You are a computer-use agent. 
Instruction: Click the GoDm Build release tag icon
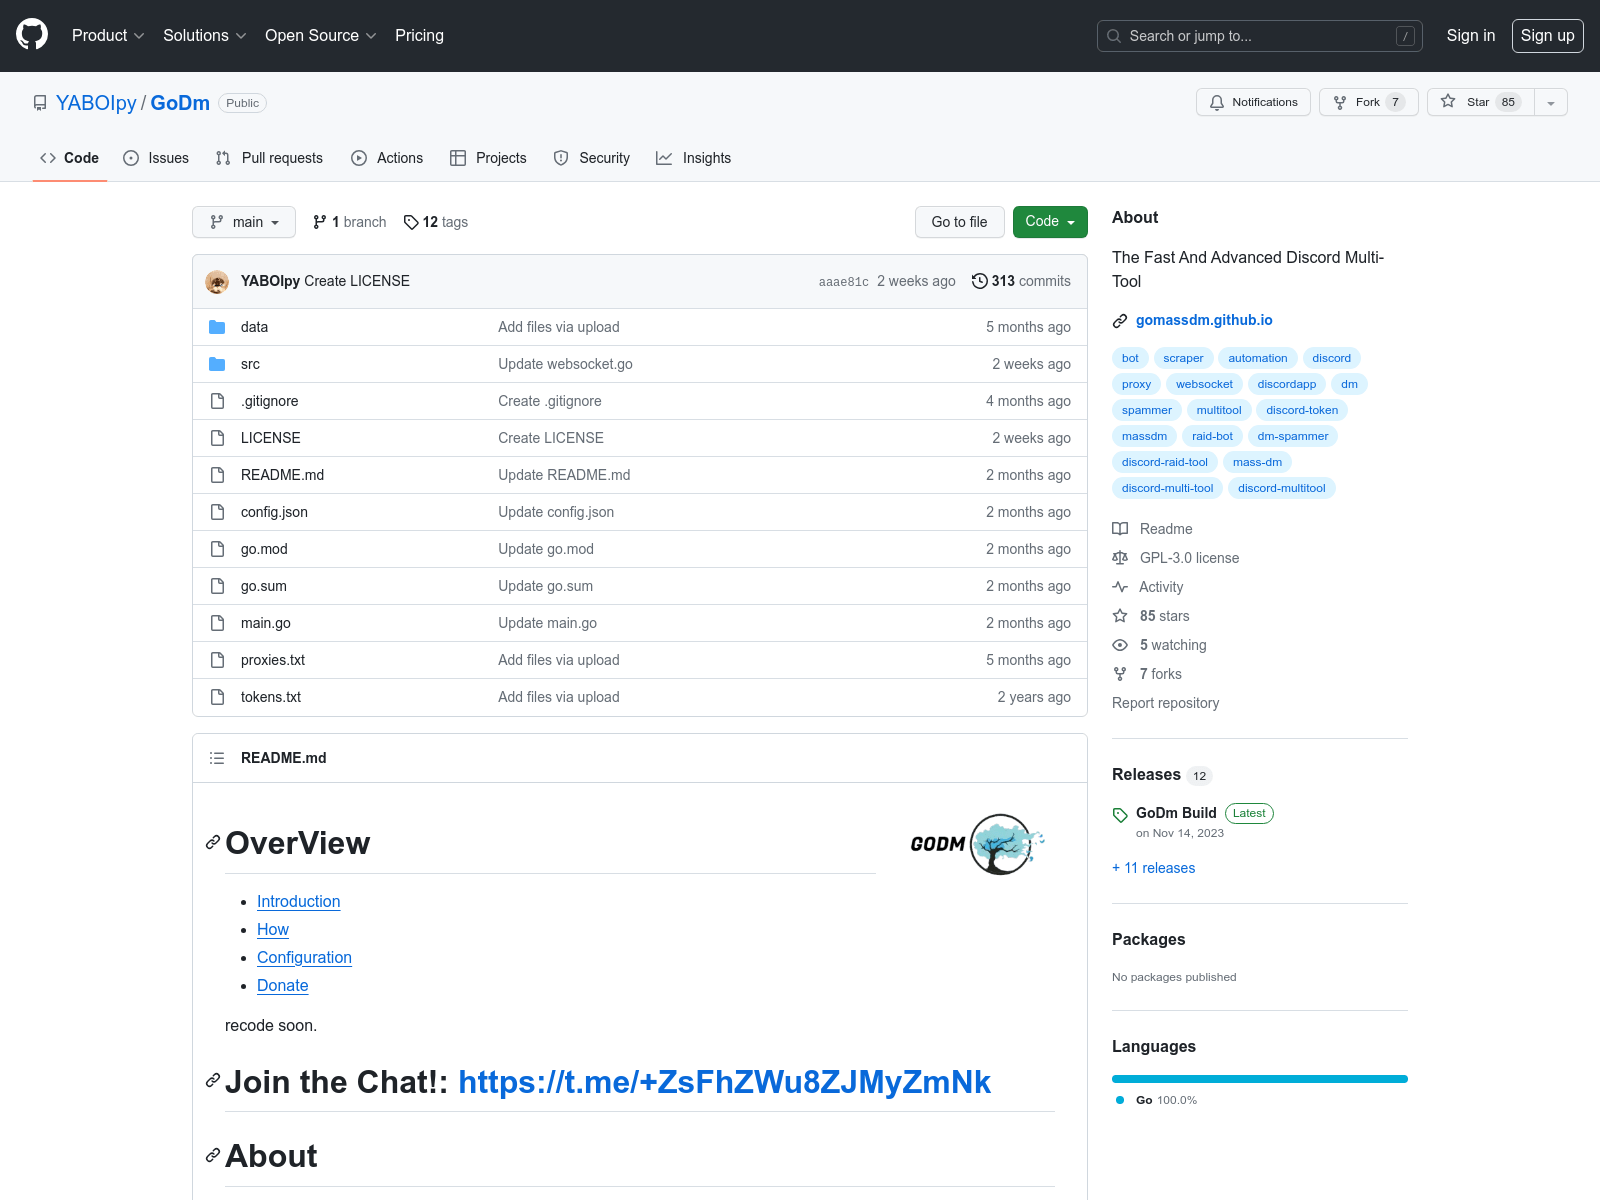[x=1120, y=815]
